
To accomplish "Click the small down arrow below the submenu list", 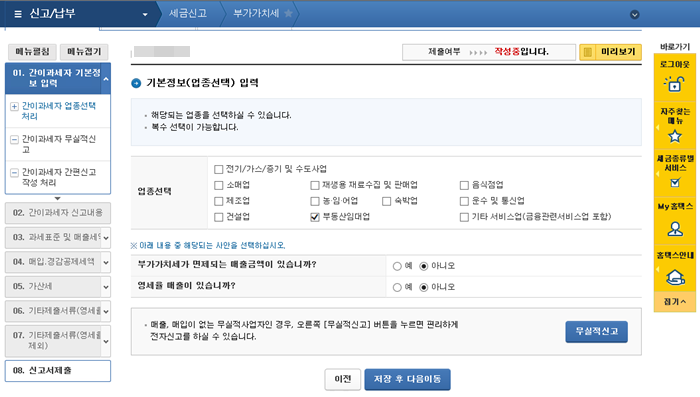I will coord(57,198).
